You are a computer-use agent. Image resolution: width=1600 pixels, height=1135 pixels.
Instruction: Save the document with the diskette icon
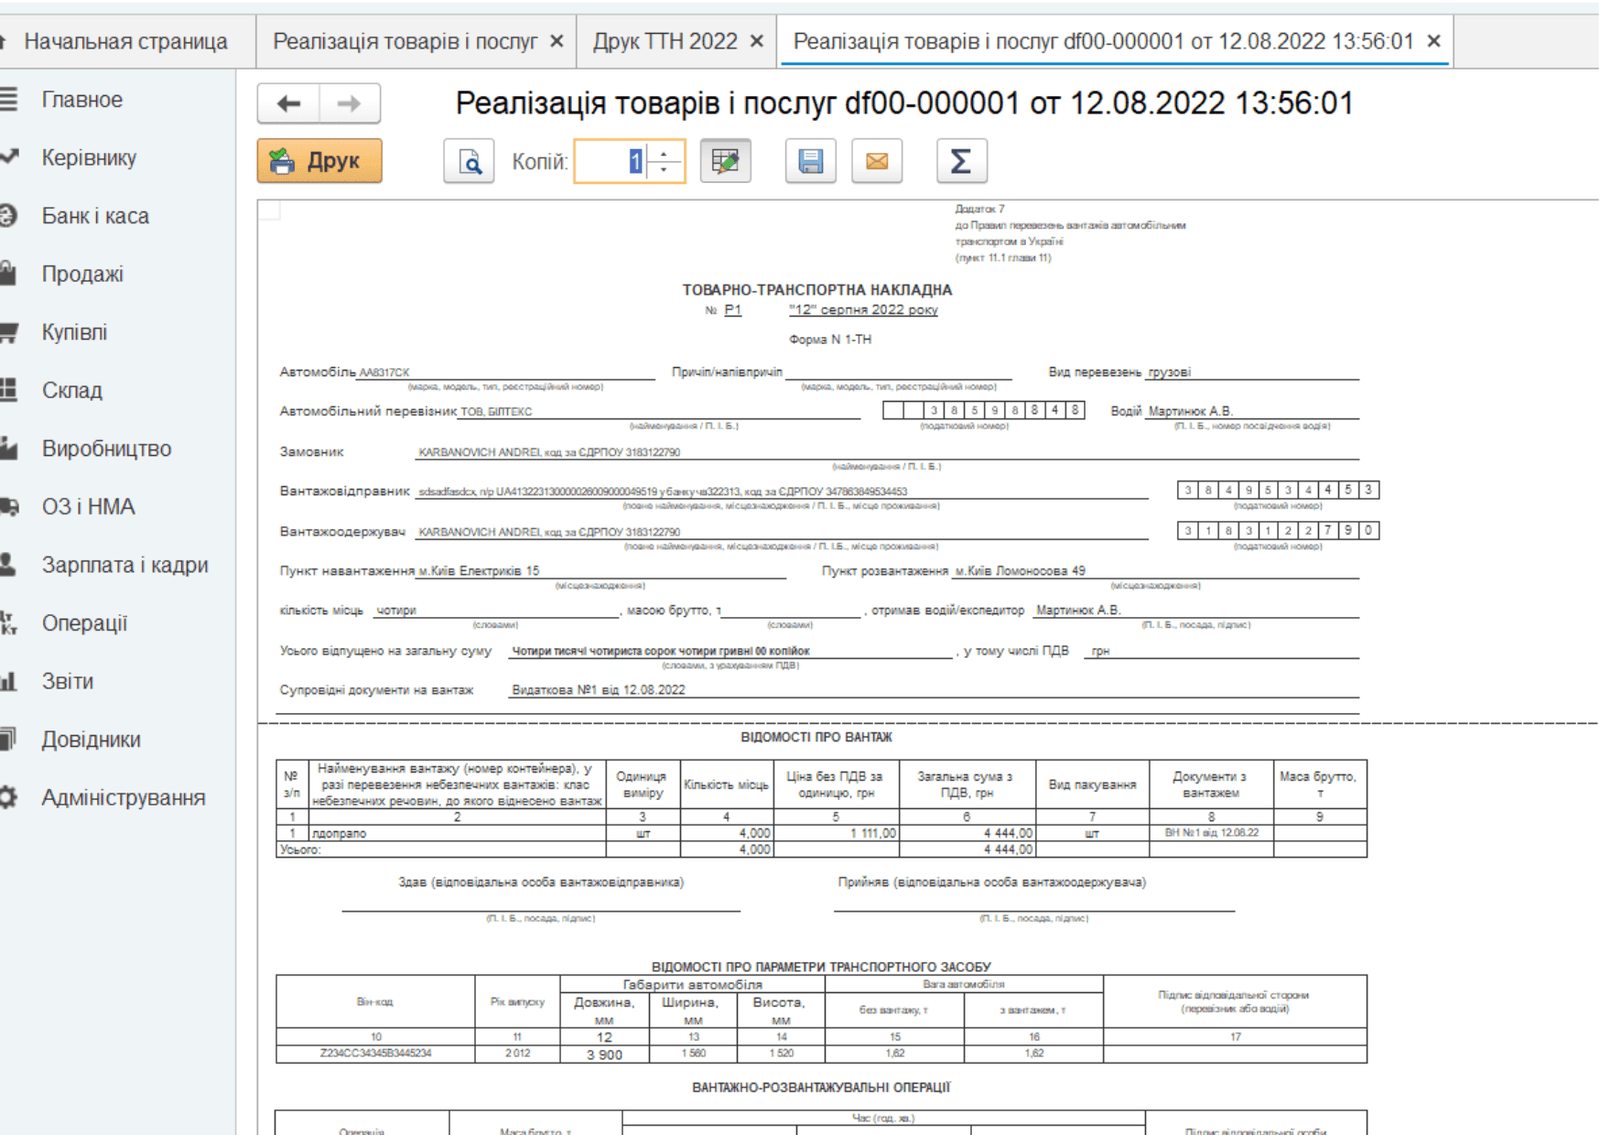[810, 162]
